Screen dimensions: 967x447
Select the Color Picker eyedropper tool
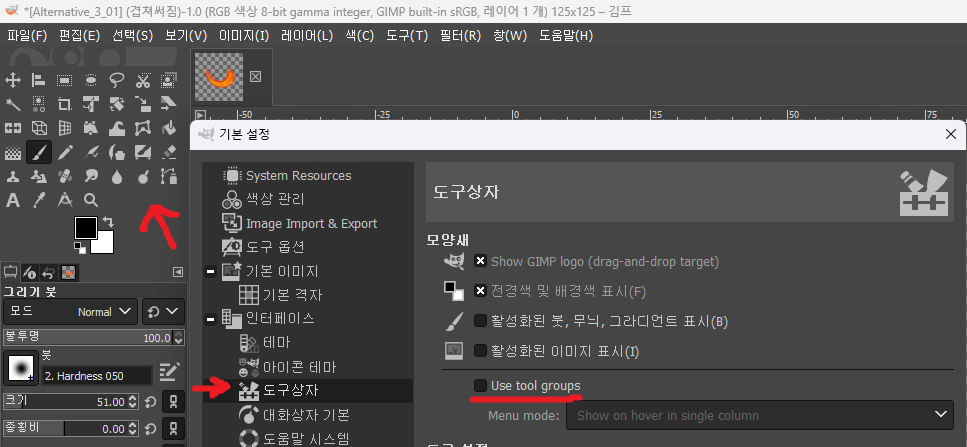coord(39,200)
